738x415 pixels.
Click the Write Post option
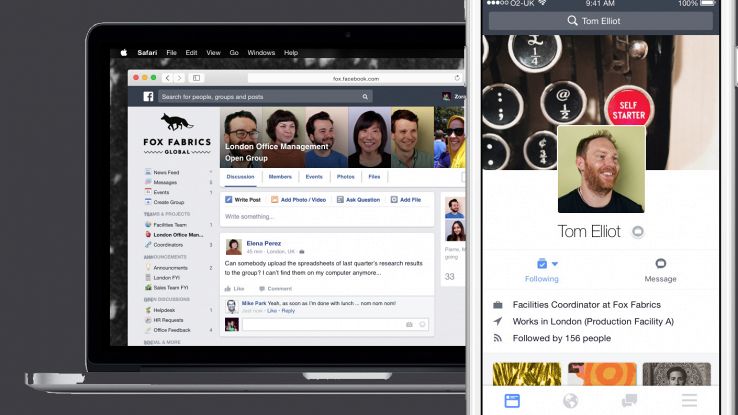243,200
